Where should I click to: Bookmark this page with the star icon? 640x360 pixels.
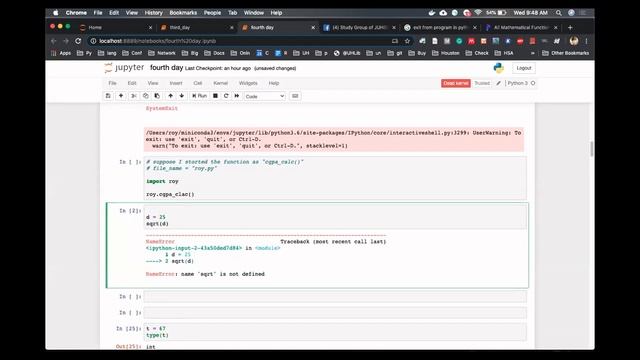tap(407, 41)
